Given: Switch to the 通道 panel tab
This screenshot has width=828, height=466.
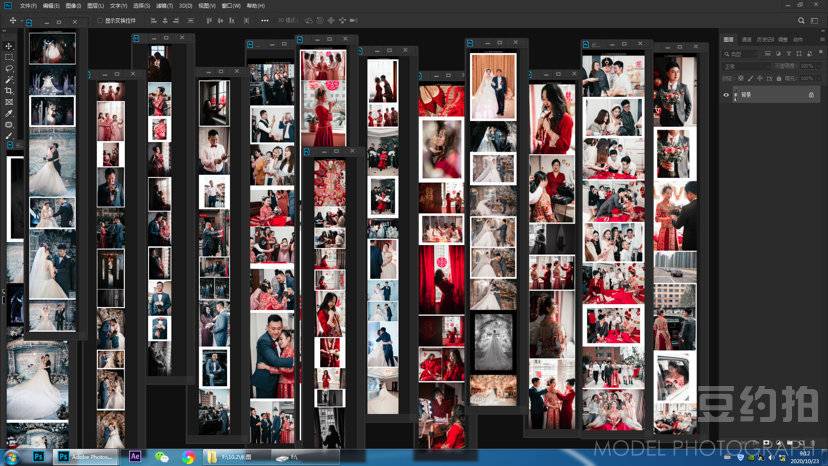Looking at the screenshot, I should [747, 40].
